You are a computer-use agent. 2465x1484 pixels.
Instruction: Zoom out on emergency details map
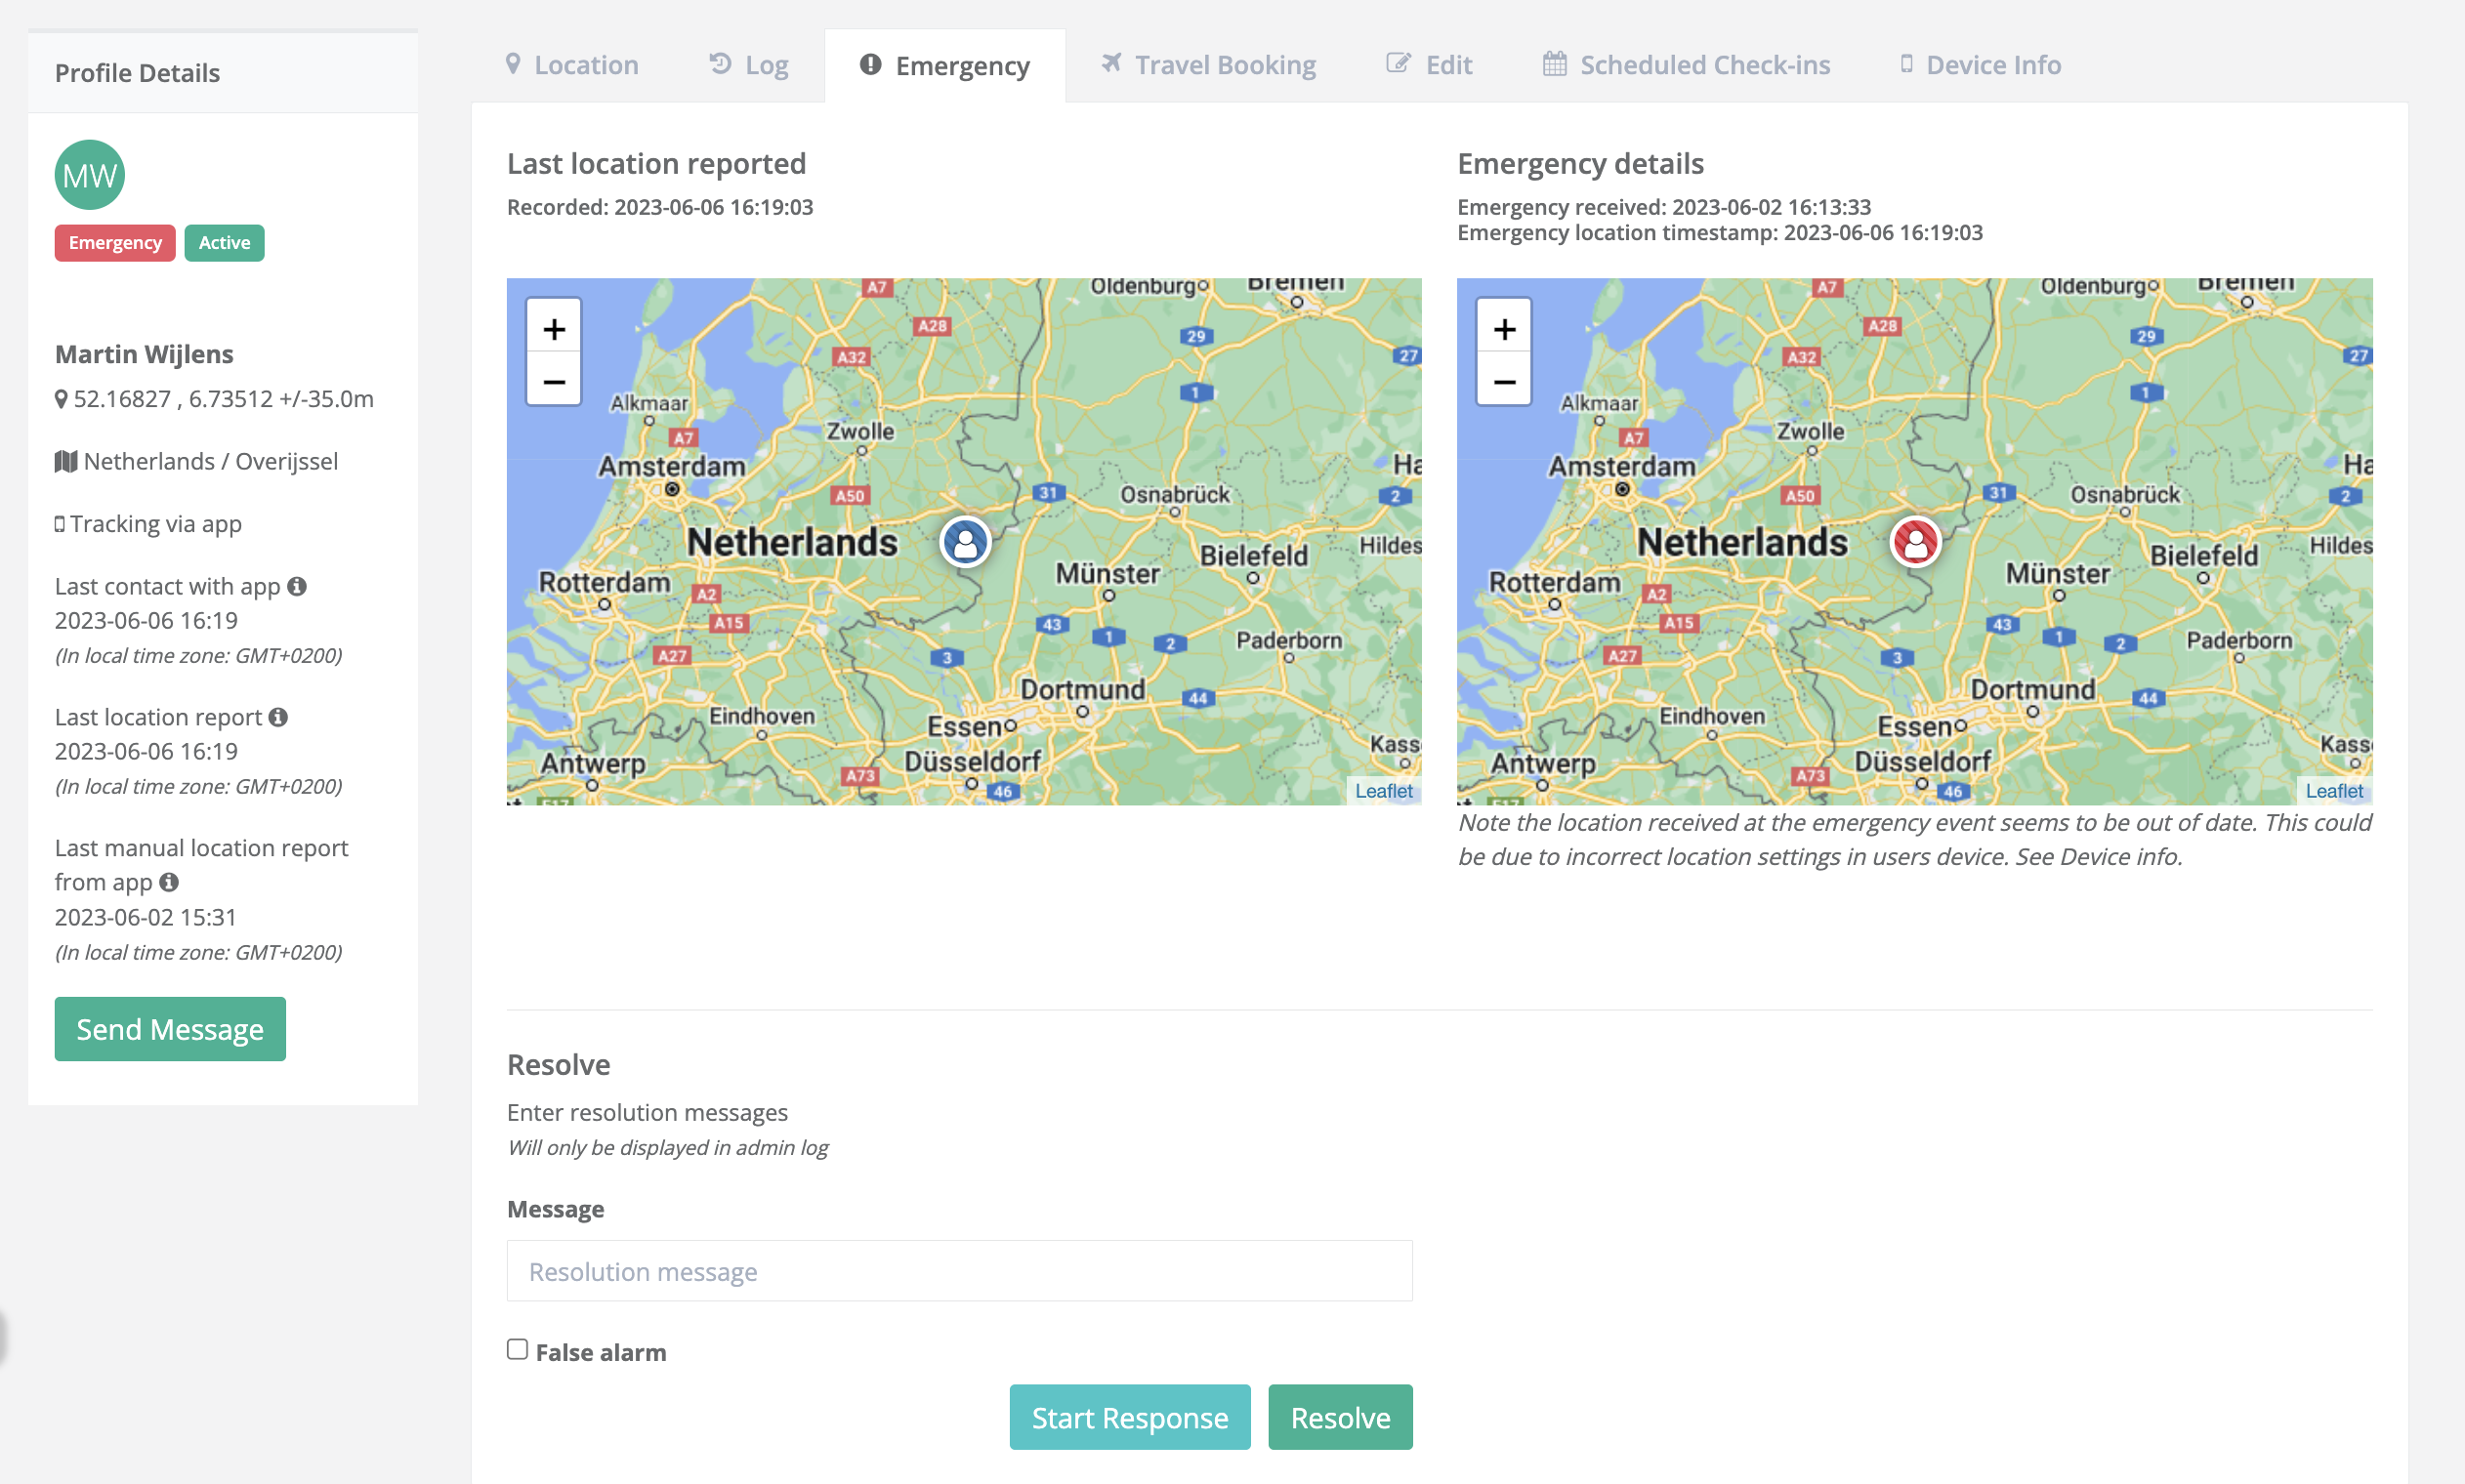(1504, 382)
